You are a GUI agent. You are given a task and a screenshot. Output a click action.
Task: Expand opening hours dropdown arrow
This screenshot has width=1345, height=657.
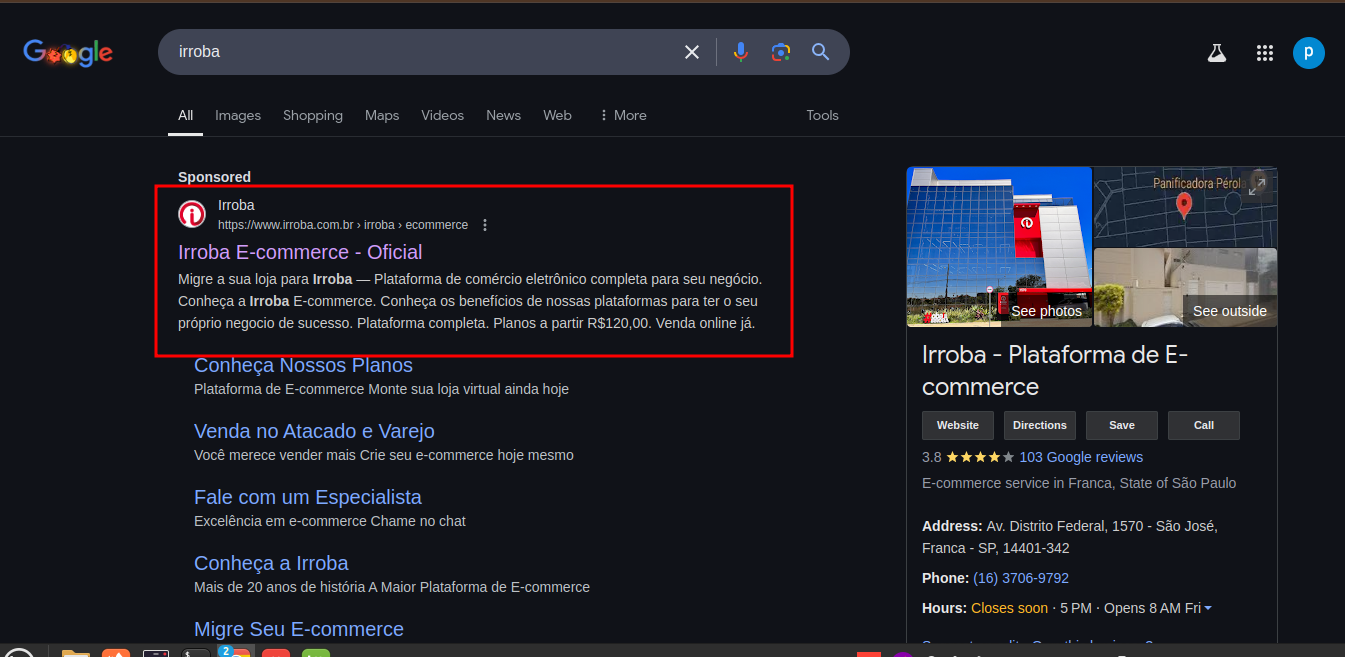(x=1208, y=608)
